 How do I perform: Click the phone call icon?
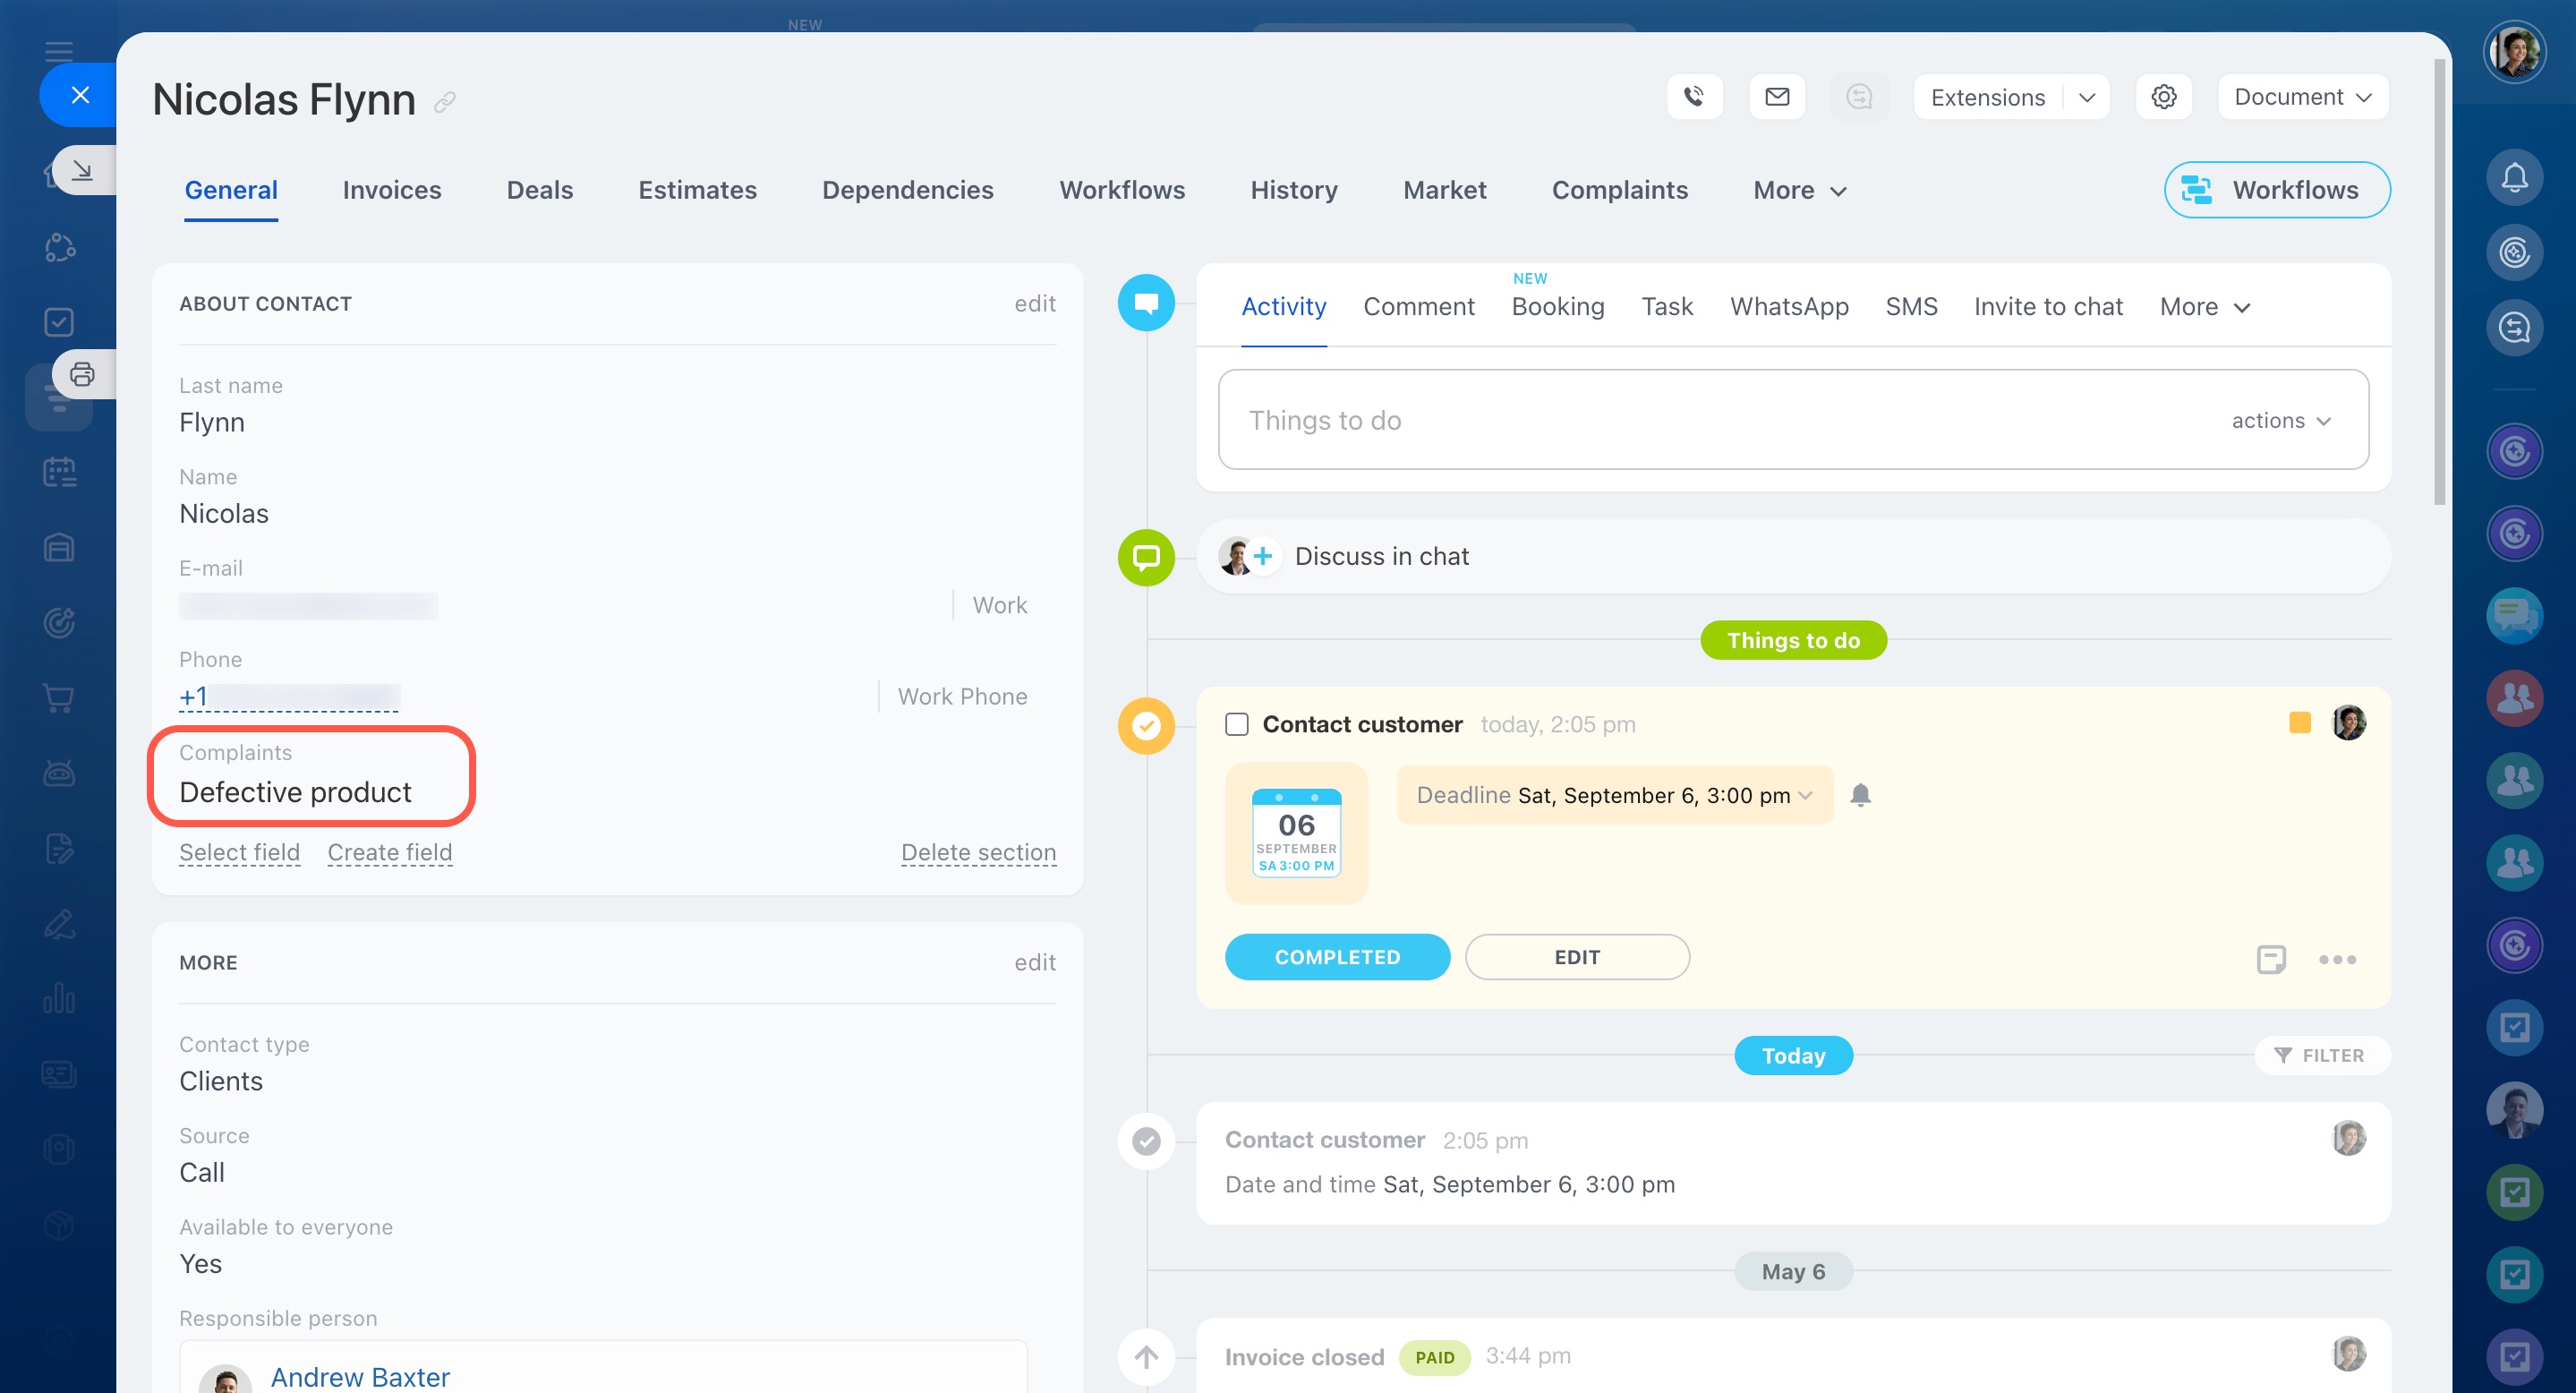[1694, 97]
